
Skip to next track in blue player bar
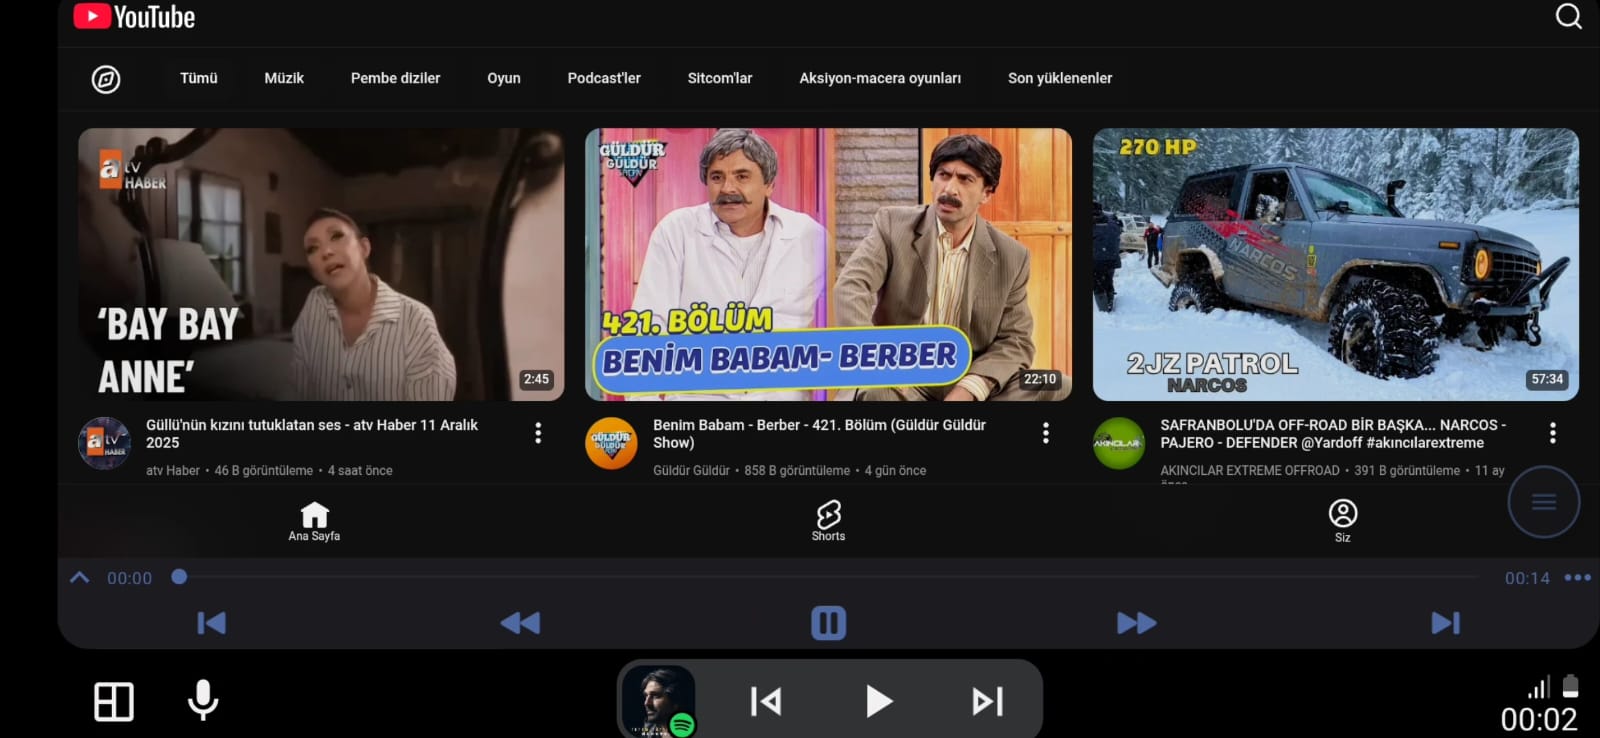click(x=1446, y=623)
